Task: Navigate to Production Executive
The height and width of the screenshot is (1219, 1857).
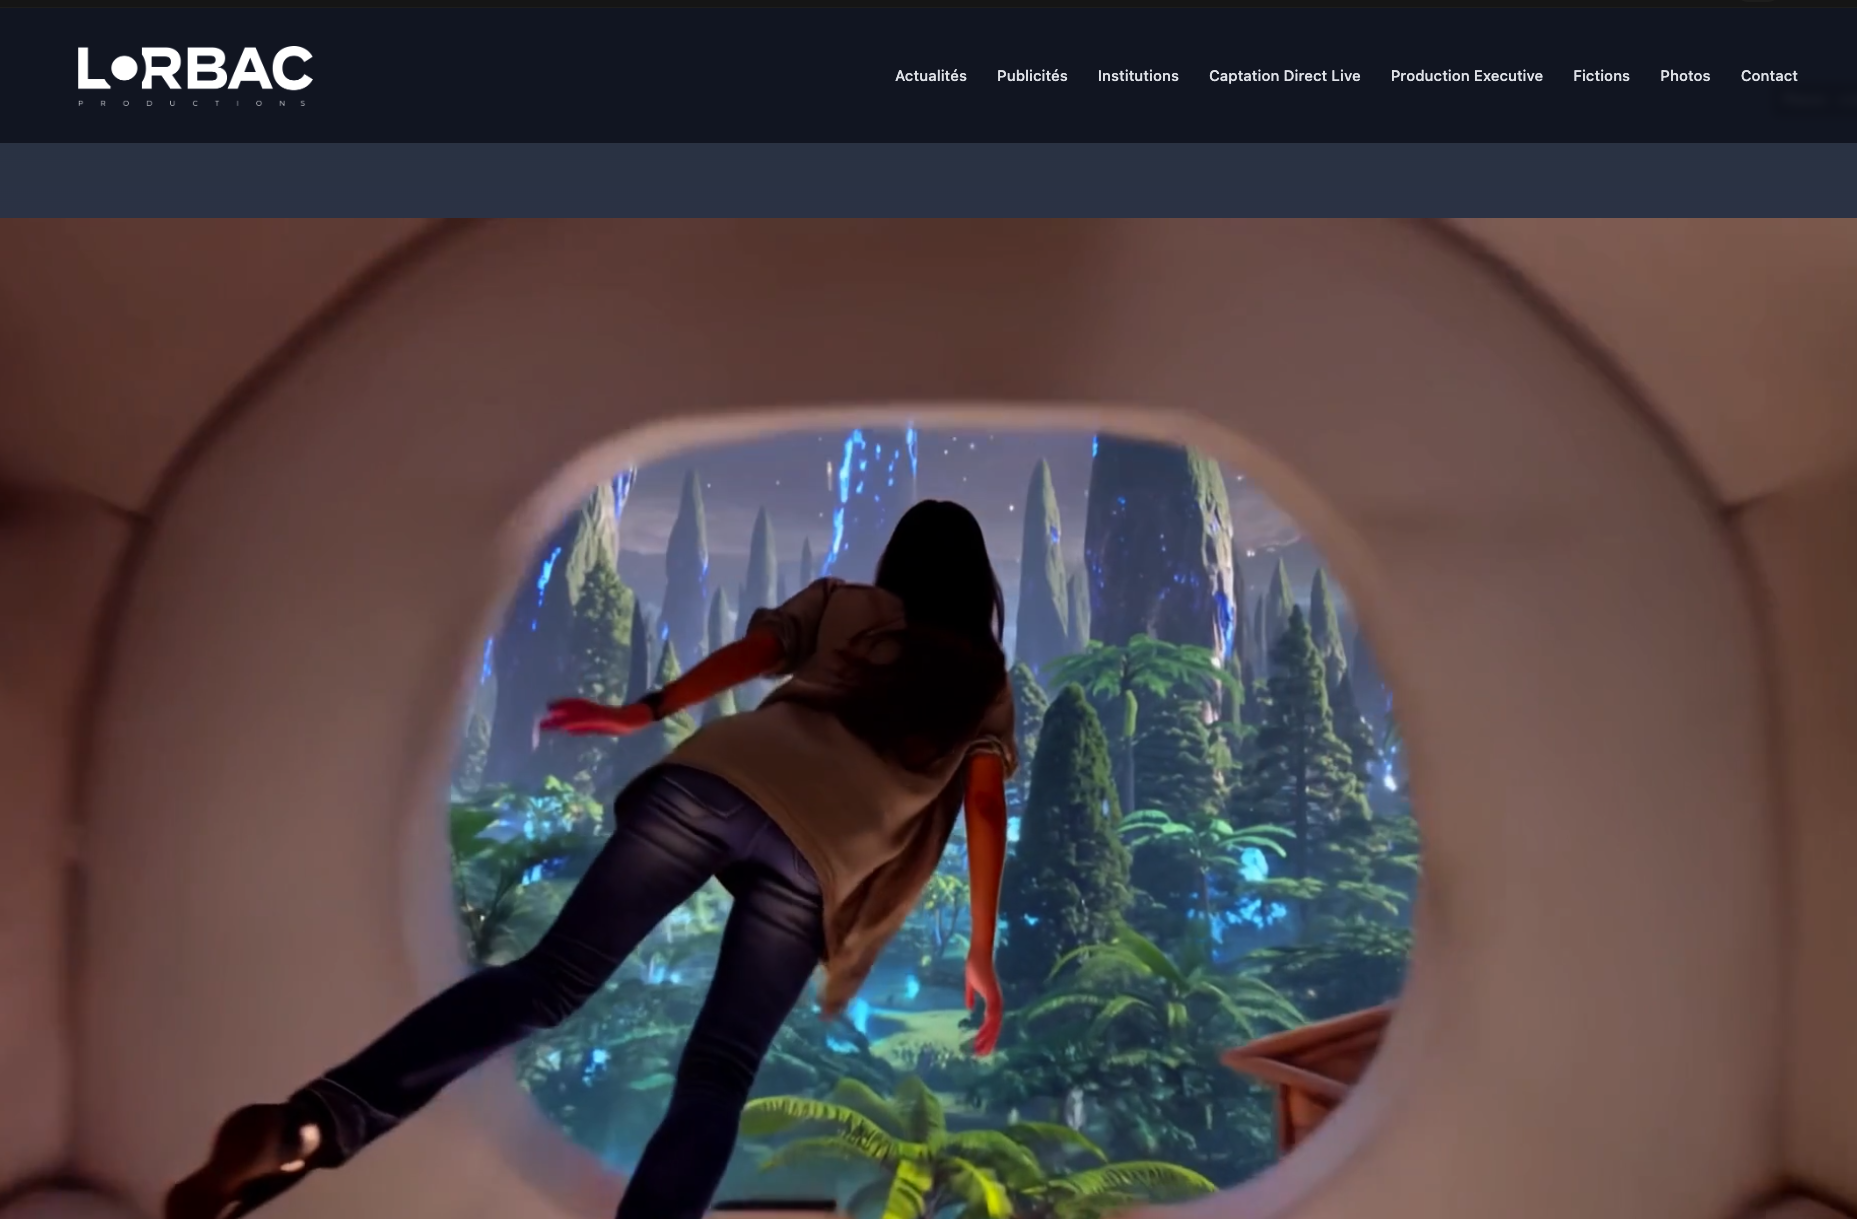Action: pyautogui.click(x=1466, y=76)
